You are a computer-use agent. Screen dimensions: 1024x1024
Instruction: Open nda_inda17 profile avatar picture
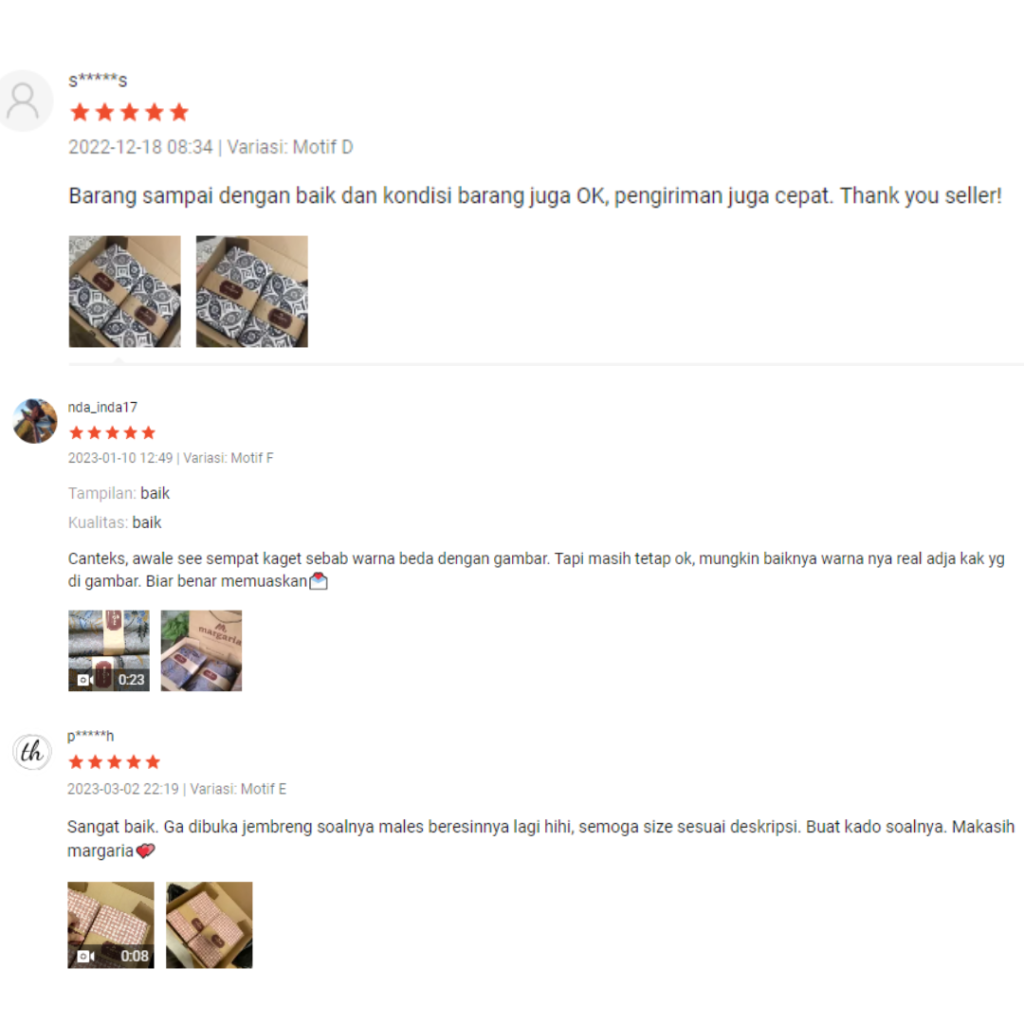(35, 421)
